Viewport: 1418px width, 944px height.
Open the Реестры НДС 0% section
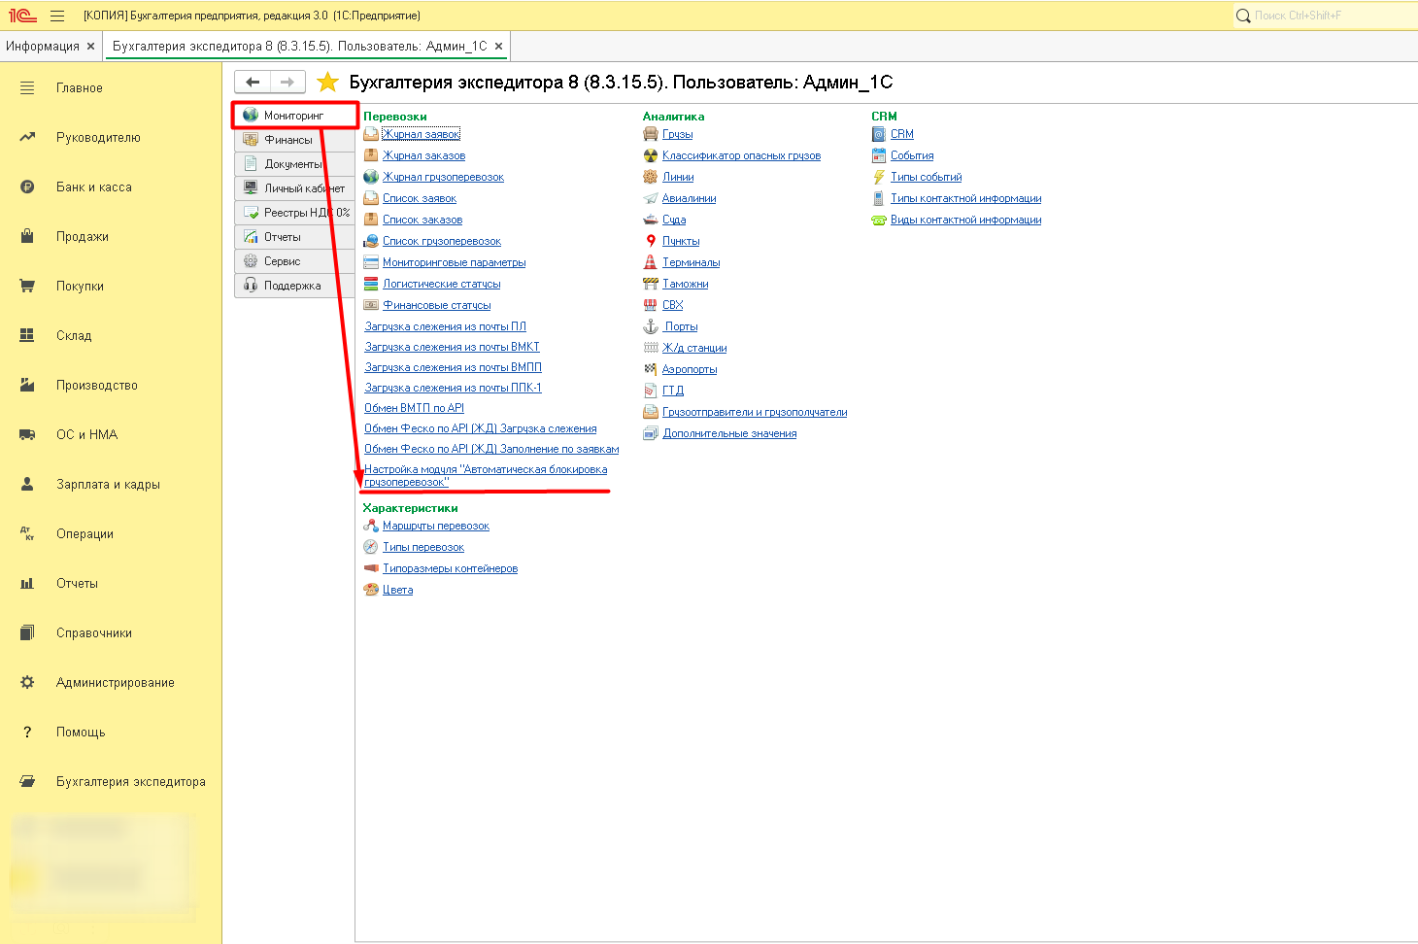pos(305,213)
